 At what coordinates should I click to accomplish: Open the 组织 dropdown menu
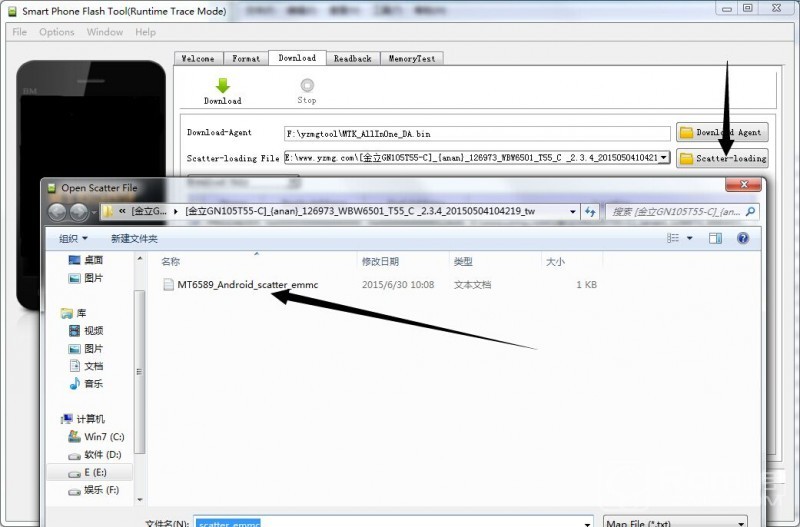(73, 238)
